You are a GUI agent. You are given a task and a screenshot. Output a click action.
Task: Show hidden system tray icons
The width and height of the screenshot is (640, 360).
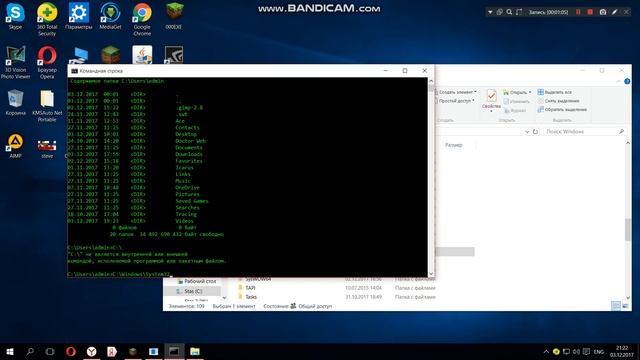(x=546, y=351)
